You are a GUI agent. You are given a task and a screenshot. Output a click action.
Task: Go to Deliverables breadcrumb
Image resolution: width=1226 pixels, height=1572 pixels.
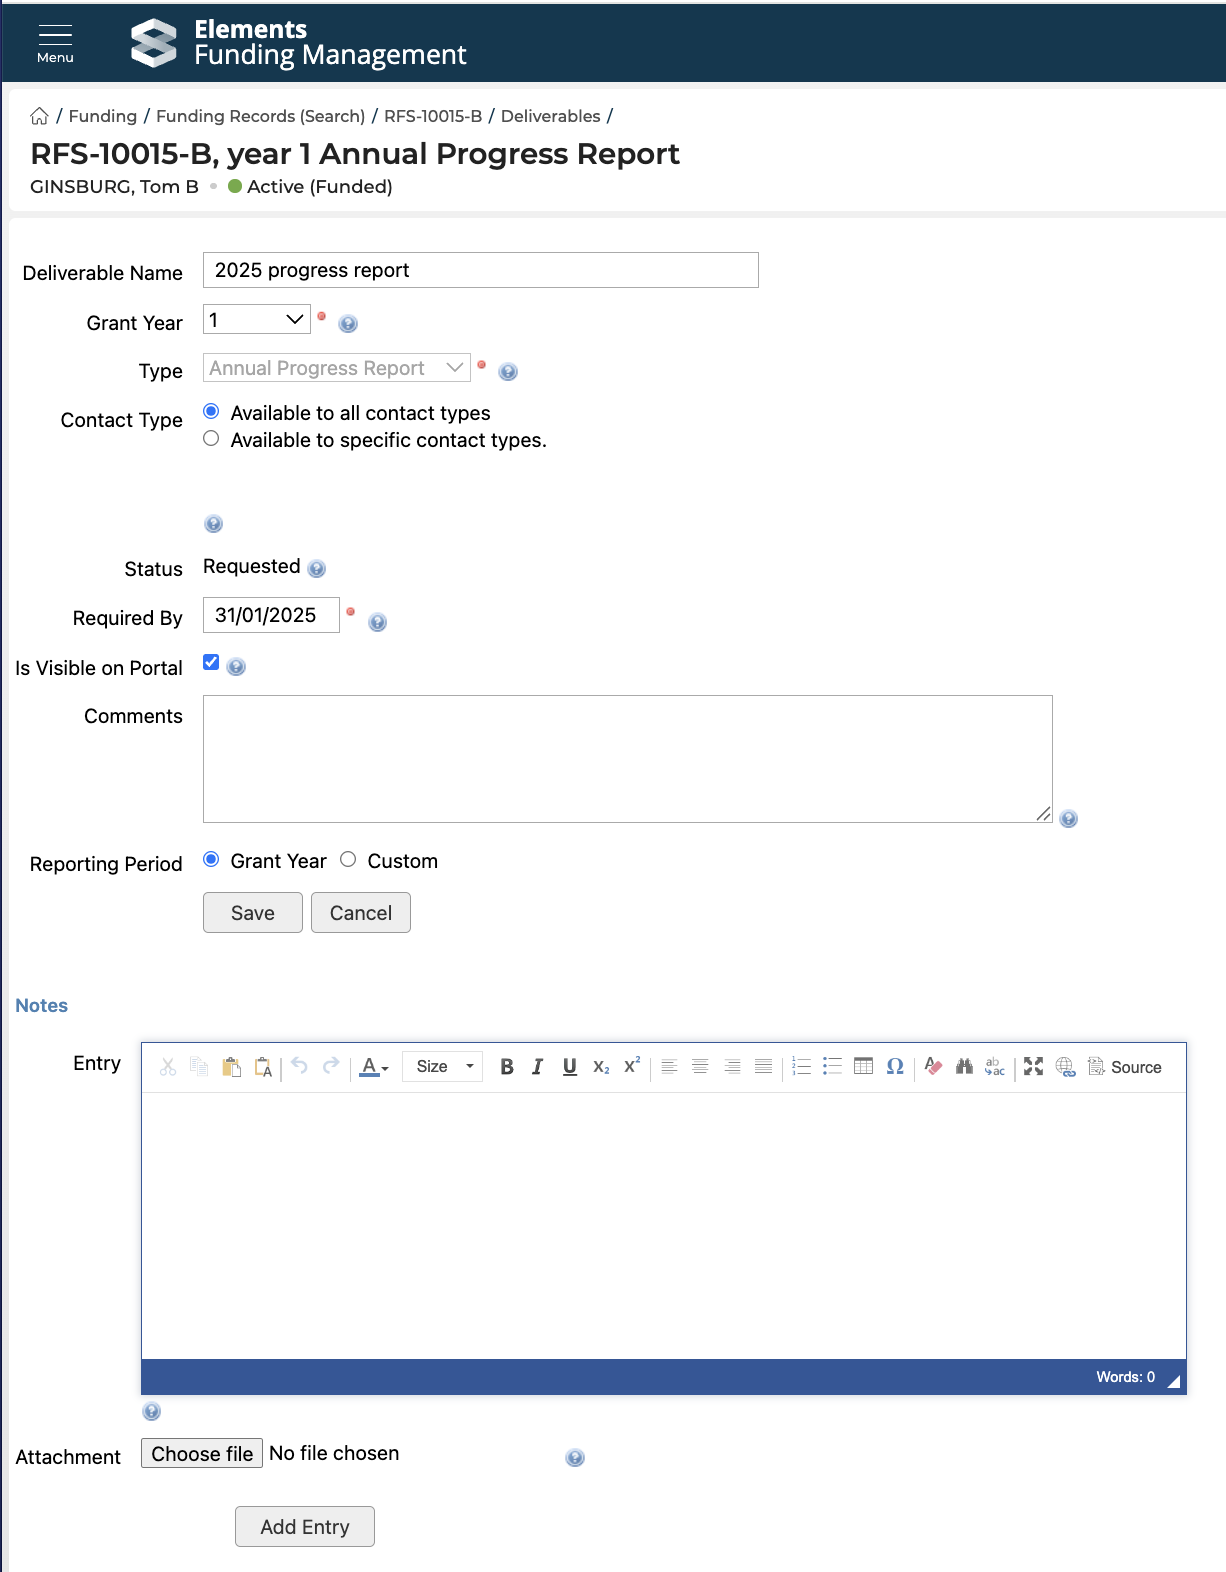[550, 116]
